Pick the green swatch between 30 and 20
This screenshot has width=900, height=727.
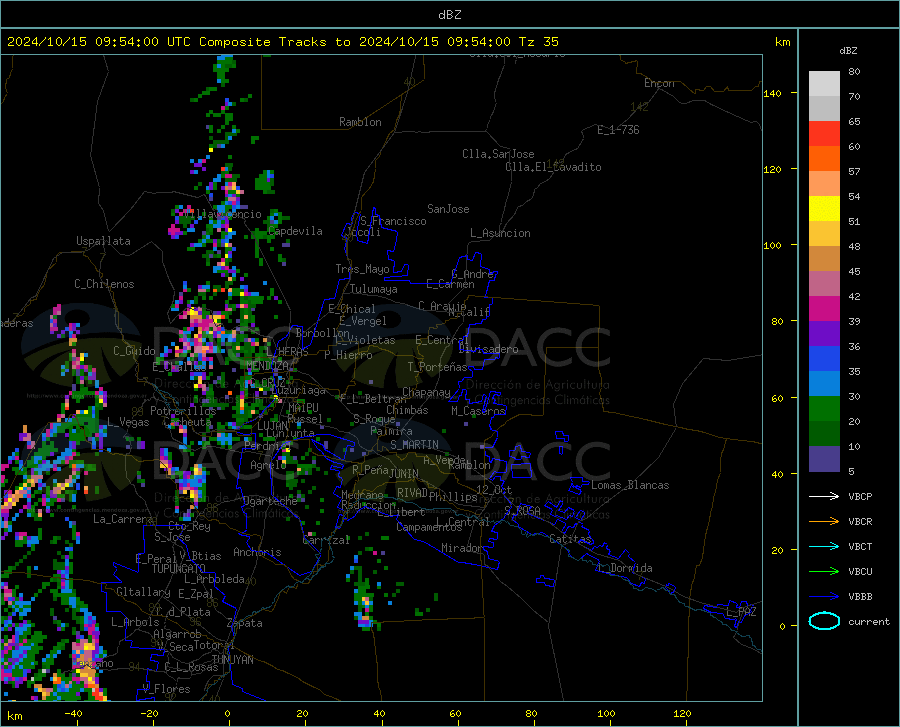(824, 409)
